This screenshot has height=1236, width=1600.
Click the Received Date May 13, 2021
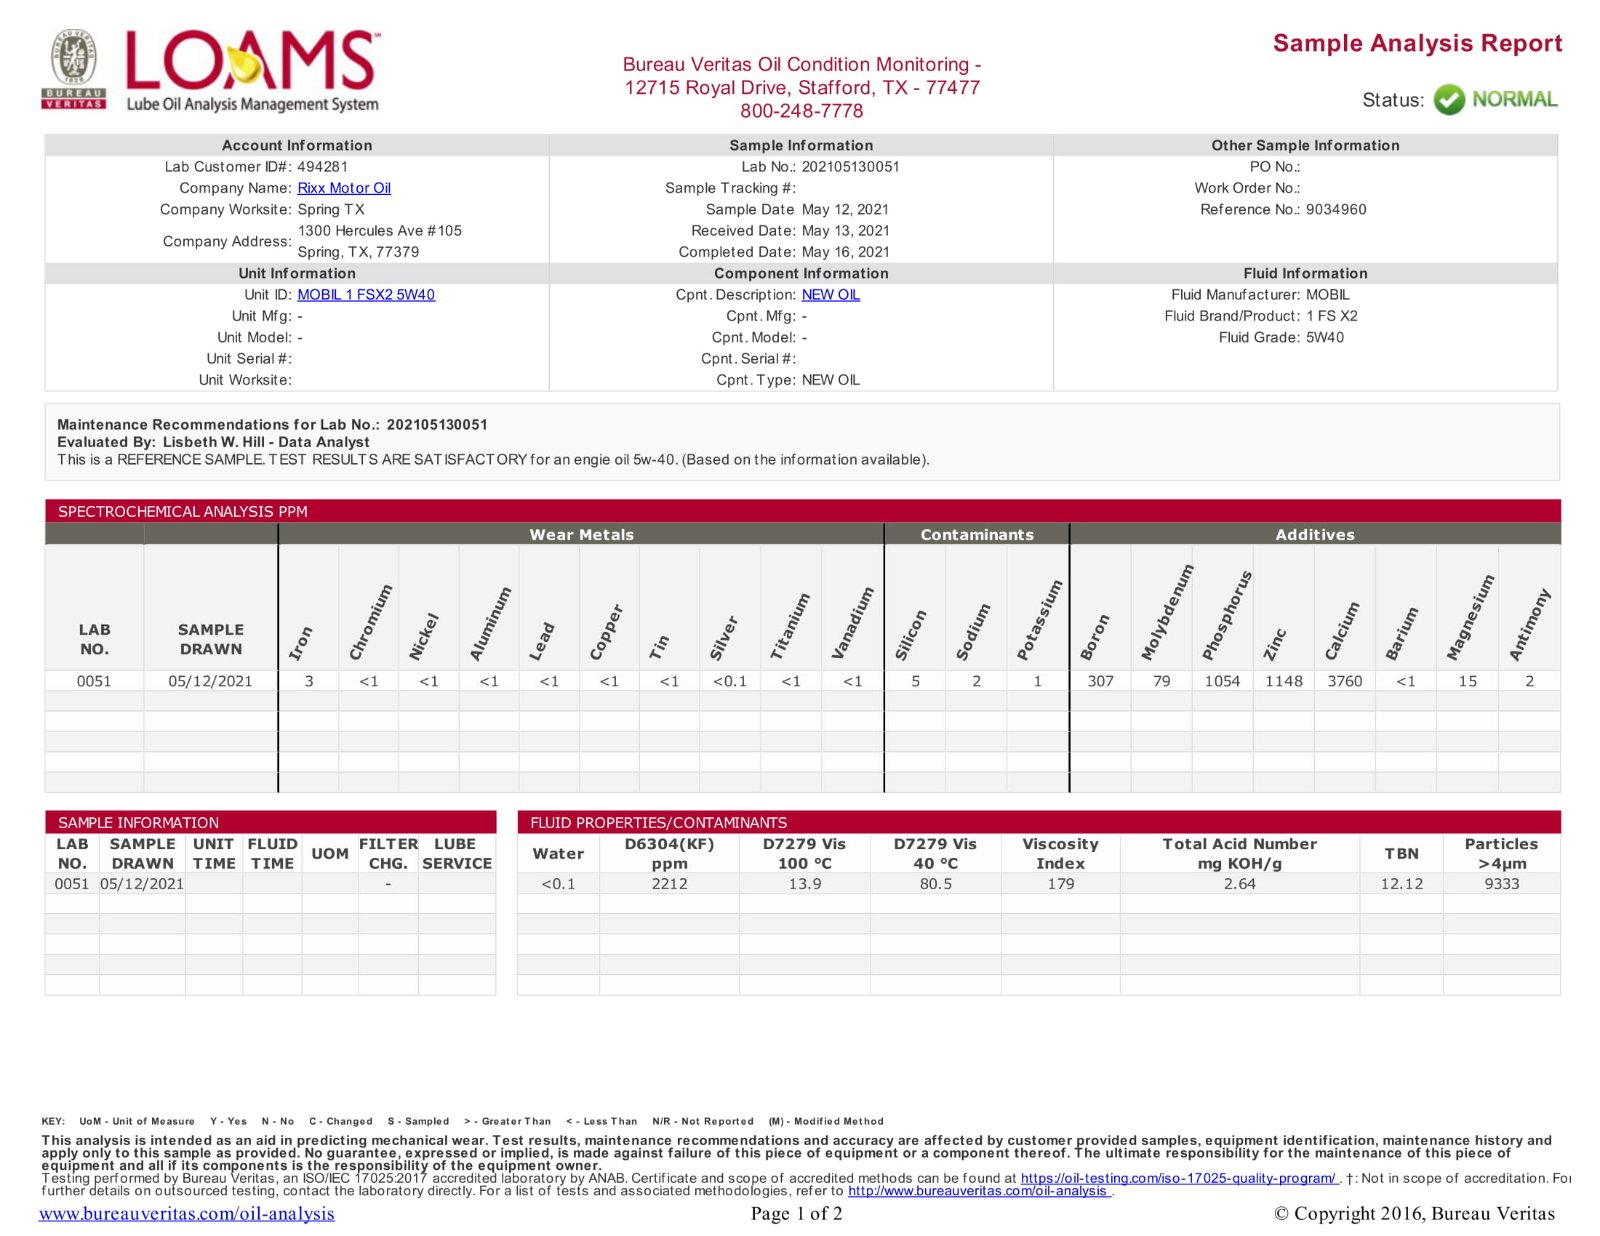[845, 231]
